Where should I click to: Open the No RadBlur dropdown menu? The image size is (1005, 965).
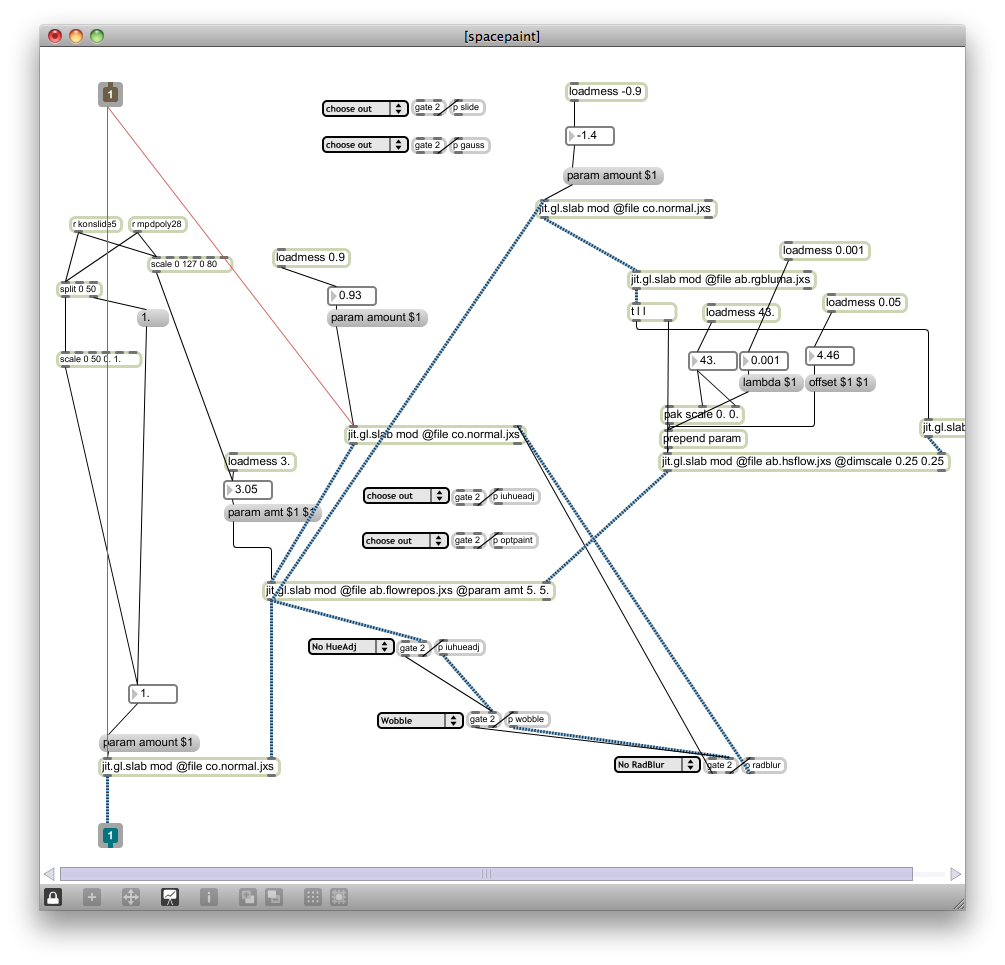658,765
